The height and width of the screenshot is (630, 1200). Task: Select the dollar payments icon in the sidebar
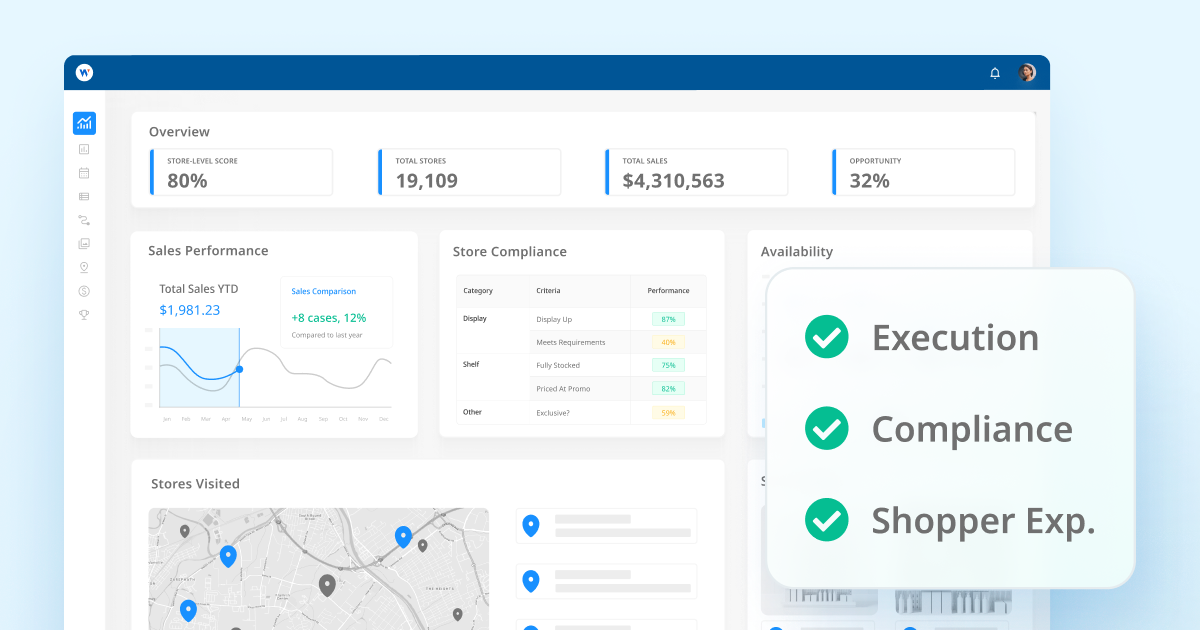pos(84,291)
